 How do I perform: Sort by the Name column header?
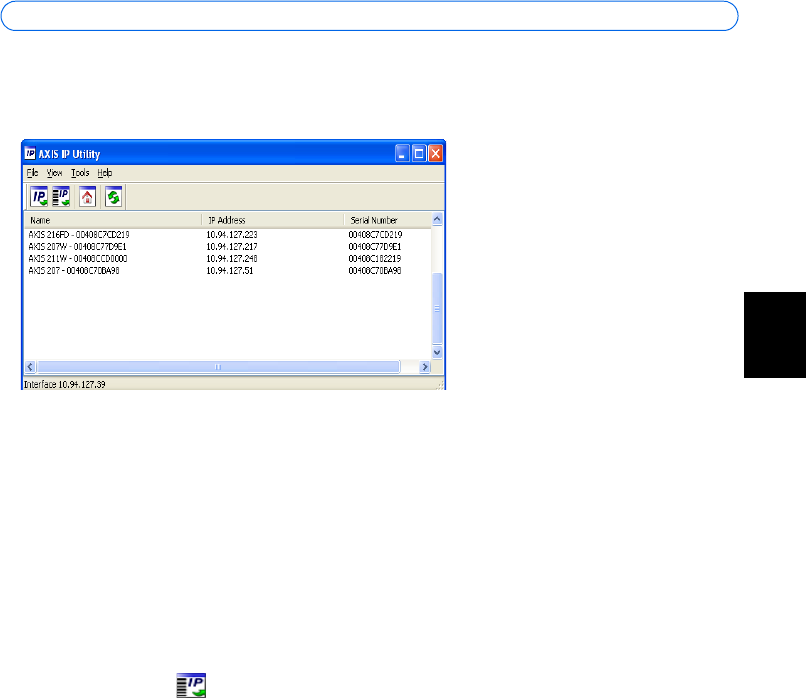[113, 220]
